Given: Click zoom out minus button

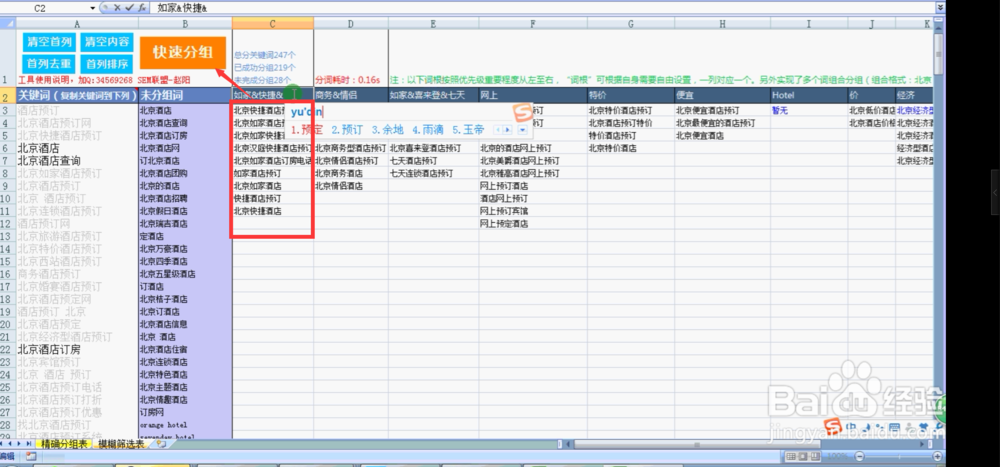Looking at the screenshot, I should click(x=859, y=456).
